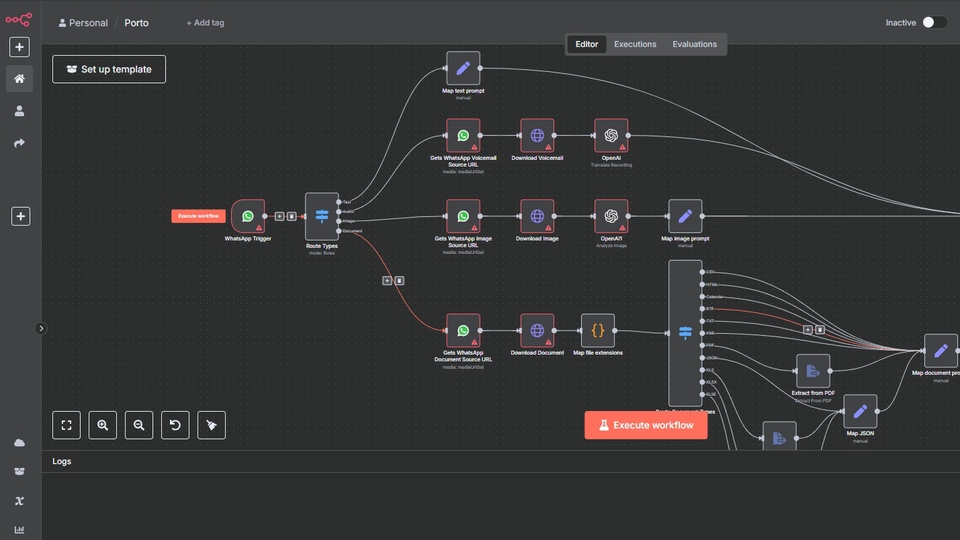Select the WhatsApp Trigger node
960x540 pixels.
(x=248, y=216)
